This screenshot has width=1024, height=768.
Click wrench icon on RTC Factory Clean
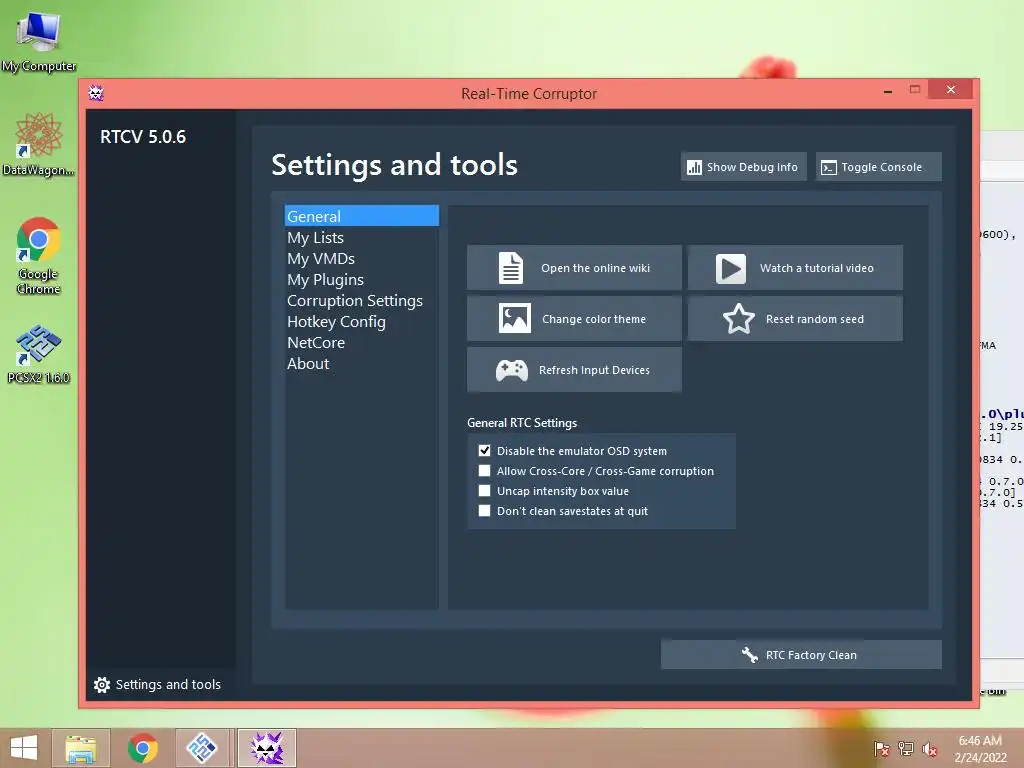tap(750, 654)
